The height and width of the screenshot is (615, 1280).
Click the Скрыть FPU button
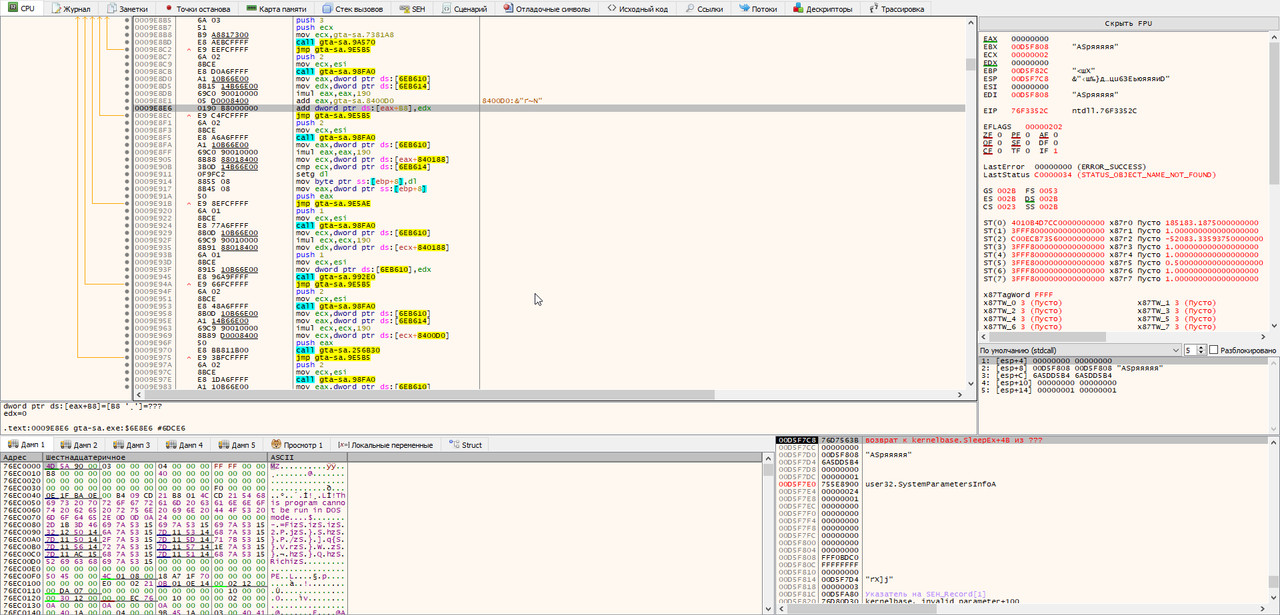point(1127,23)
